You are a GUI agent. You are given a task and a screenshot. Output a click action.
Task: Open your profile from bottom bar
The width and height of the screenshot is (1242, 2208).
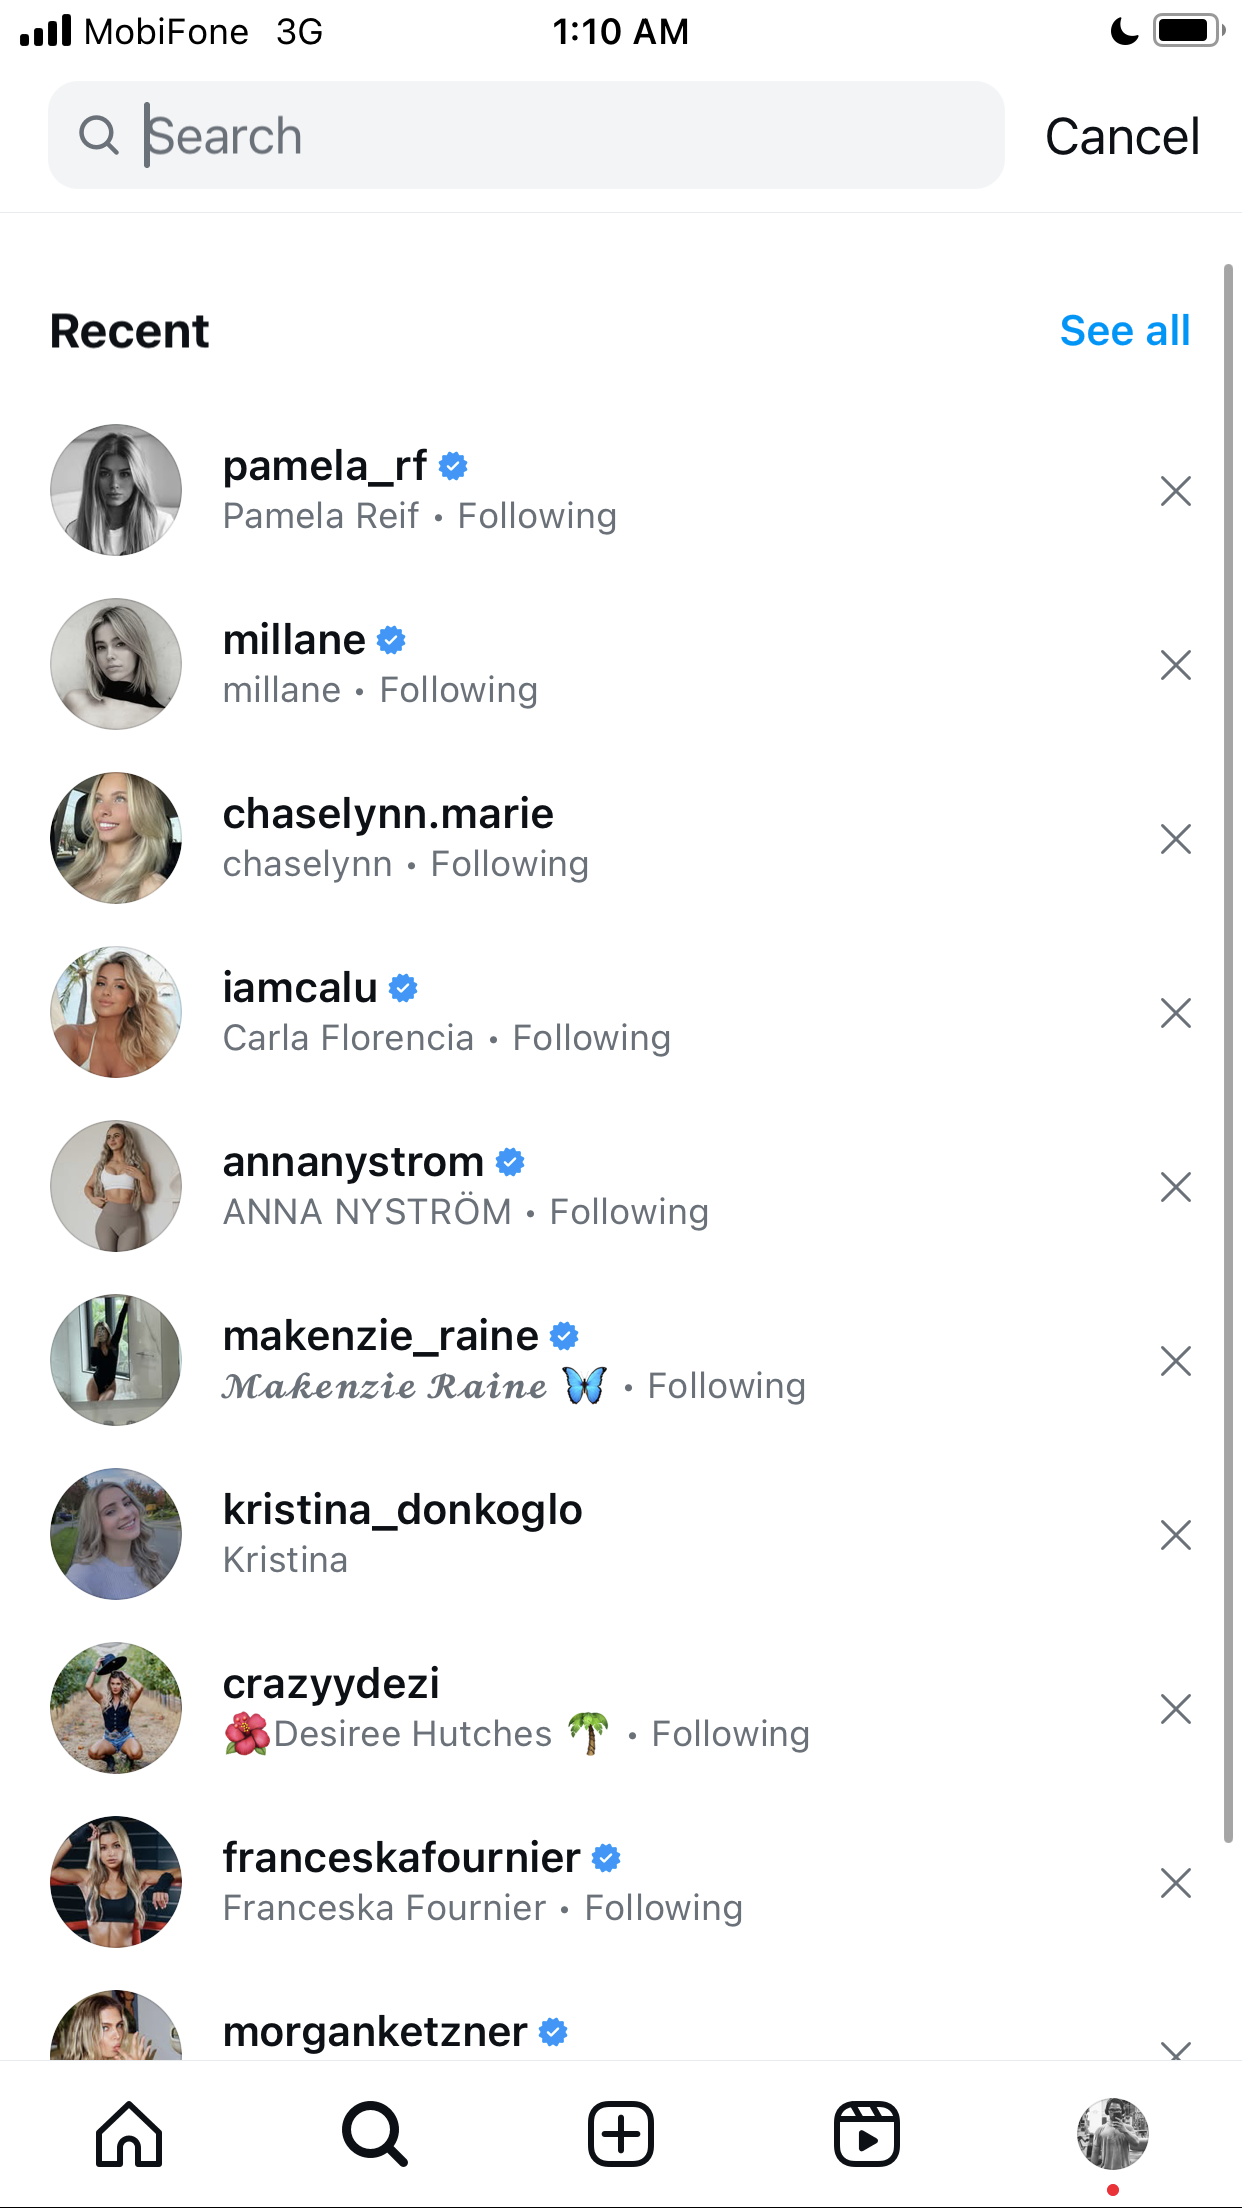(x=1113, y=2134)
